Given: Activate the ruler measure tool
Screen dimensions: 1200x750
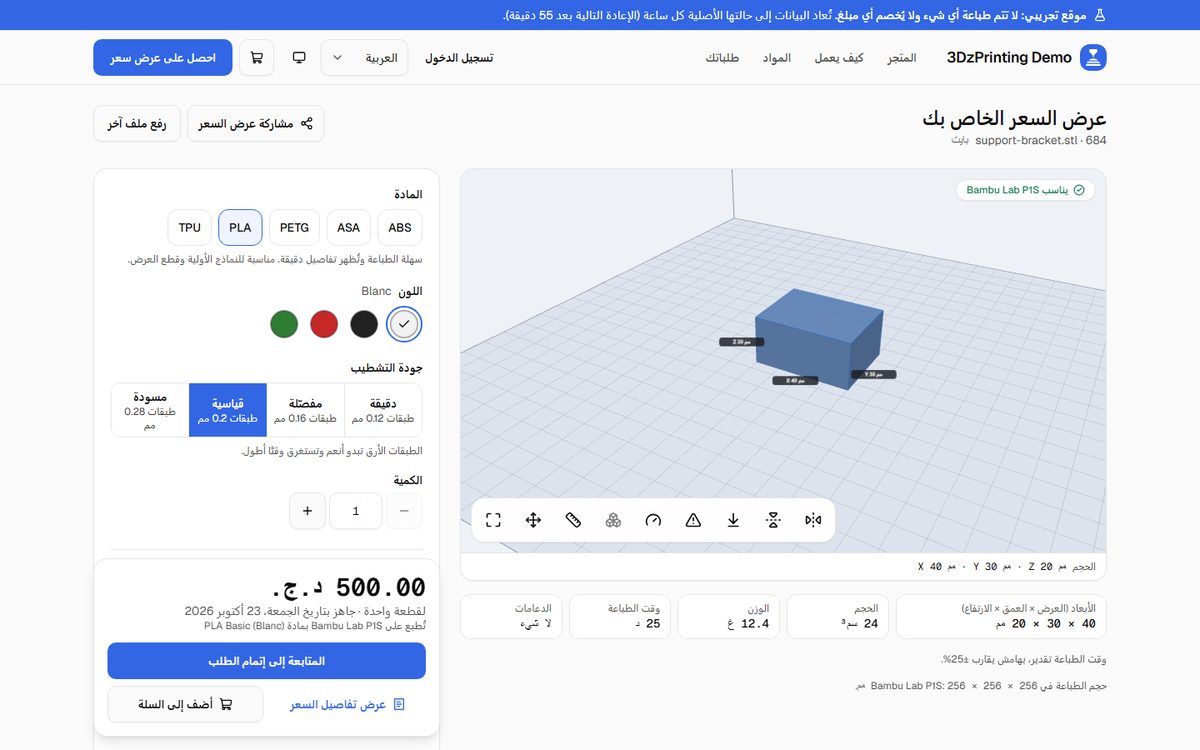Looking at the screenshot, I should [x=573, y=520].
